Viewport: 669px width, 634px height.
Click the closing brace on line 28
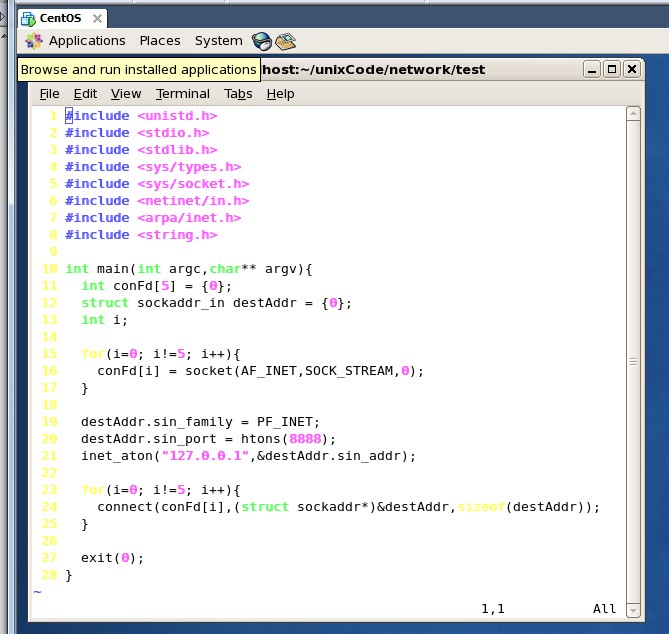point(69,576)
